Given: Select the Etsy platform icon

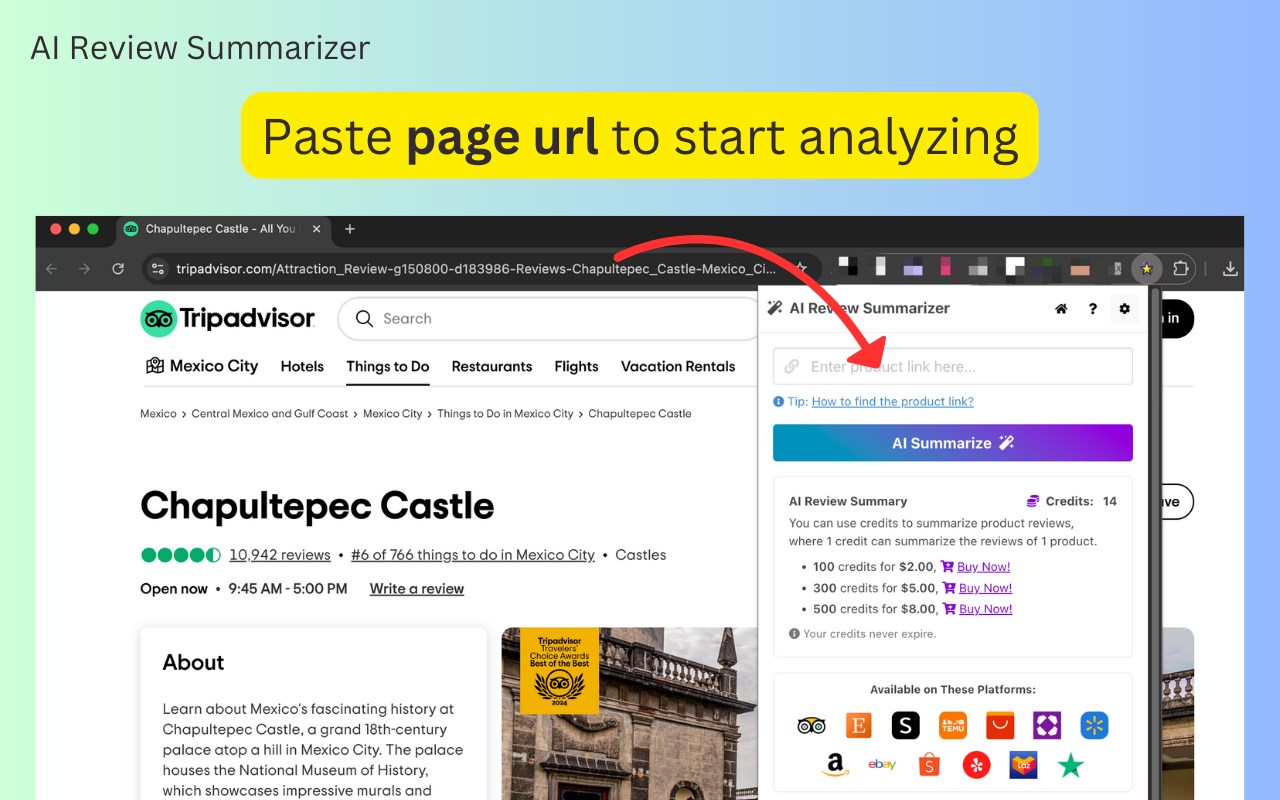Looking at the screenshot, I should tap(858, 725).
